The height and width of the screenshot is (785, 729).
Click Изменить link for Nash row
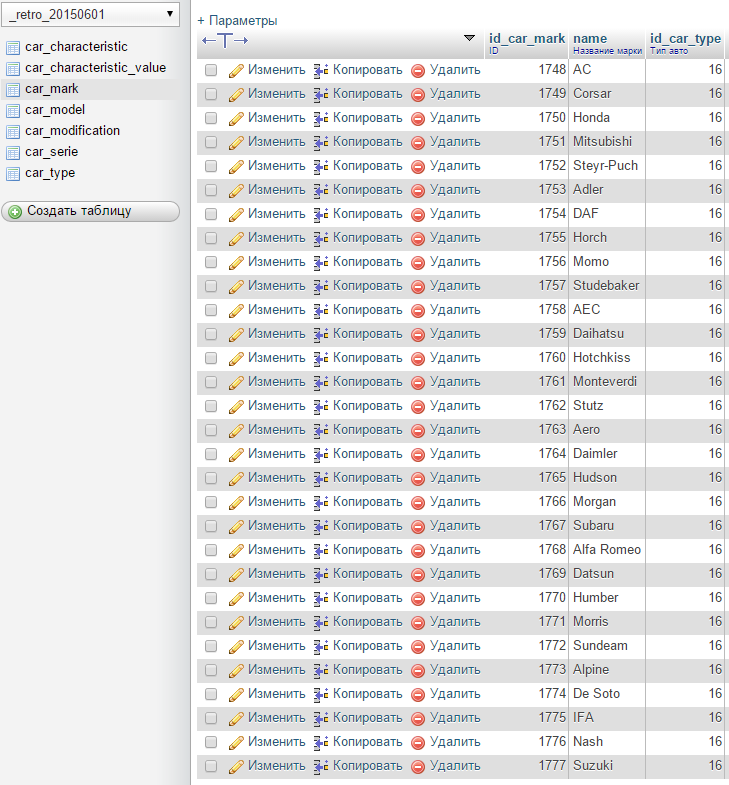point(276,742)
